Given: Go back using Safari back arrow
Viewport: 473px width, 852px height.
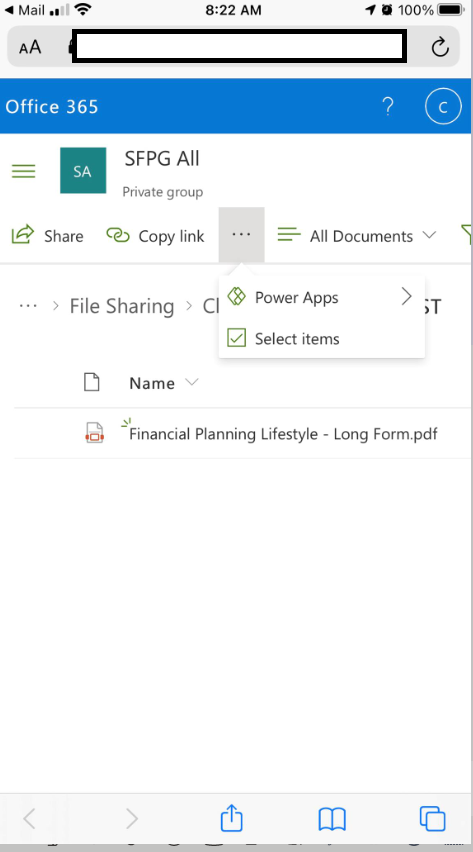Looking at the screenshot, I should click(x=29, y=818).
